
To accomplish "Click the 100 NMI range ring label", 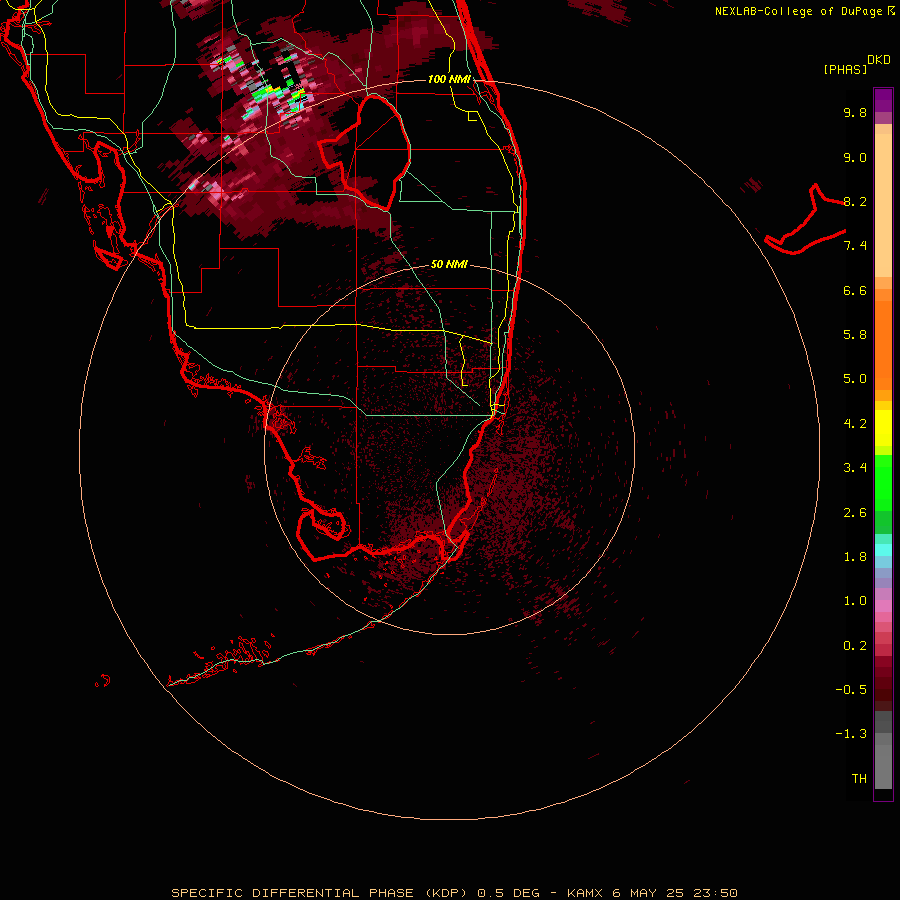I will point(449,79).
